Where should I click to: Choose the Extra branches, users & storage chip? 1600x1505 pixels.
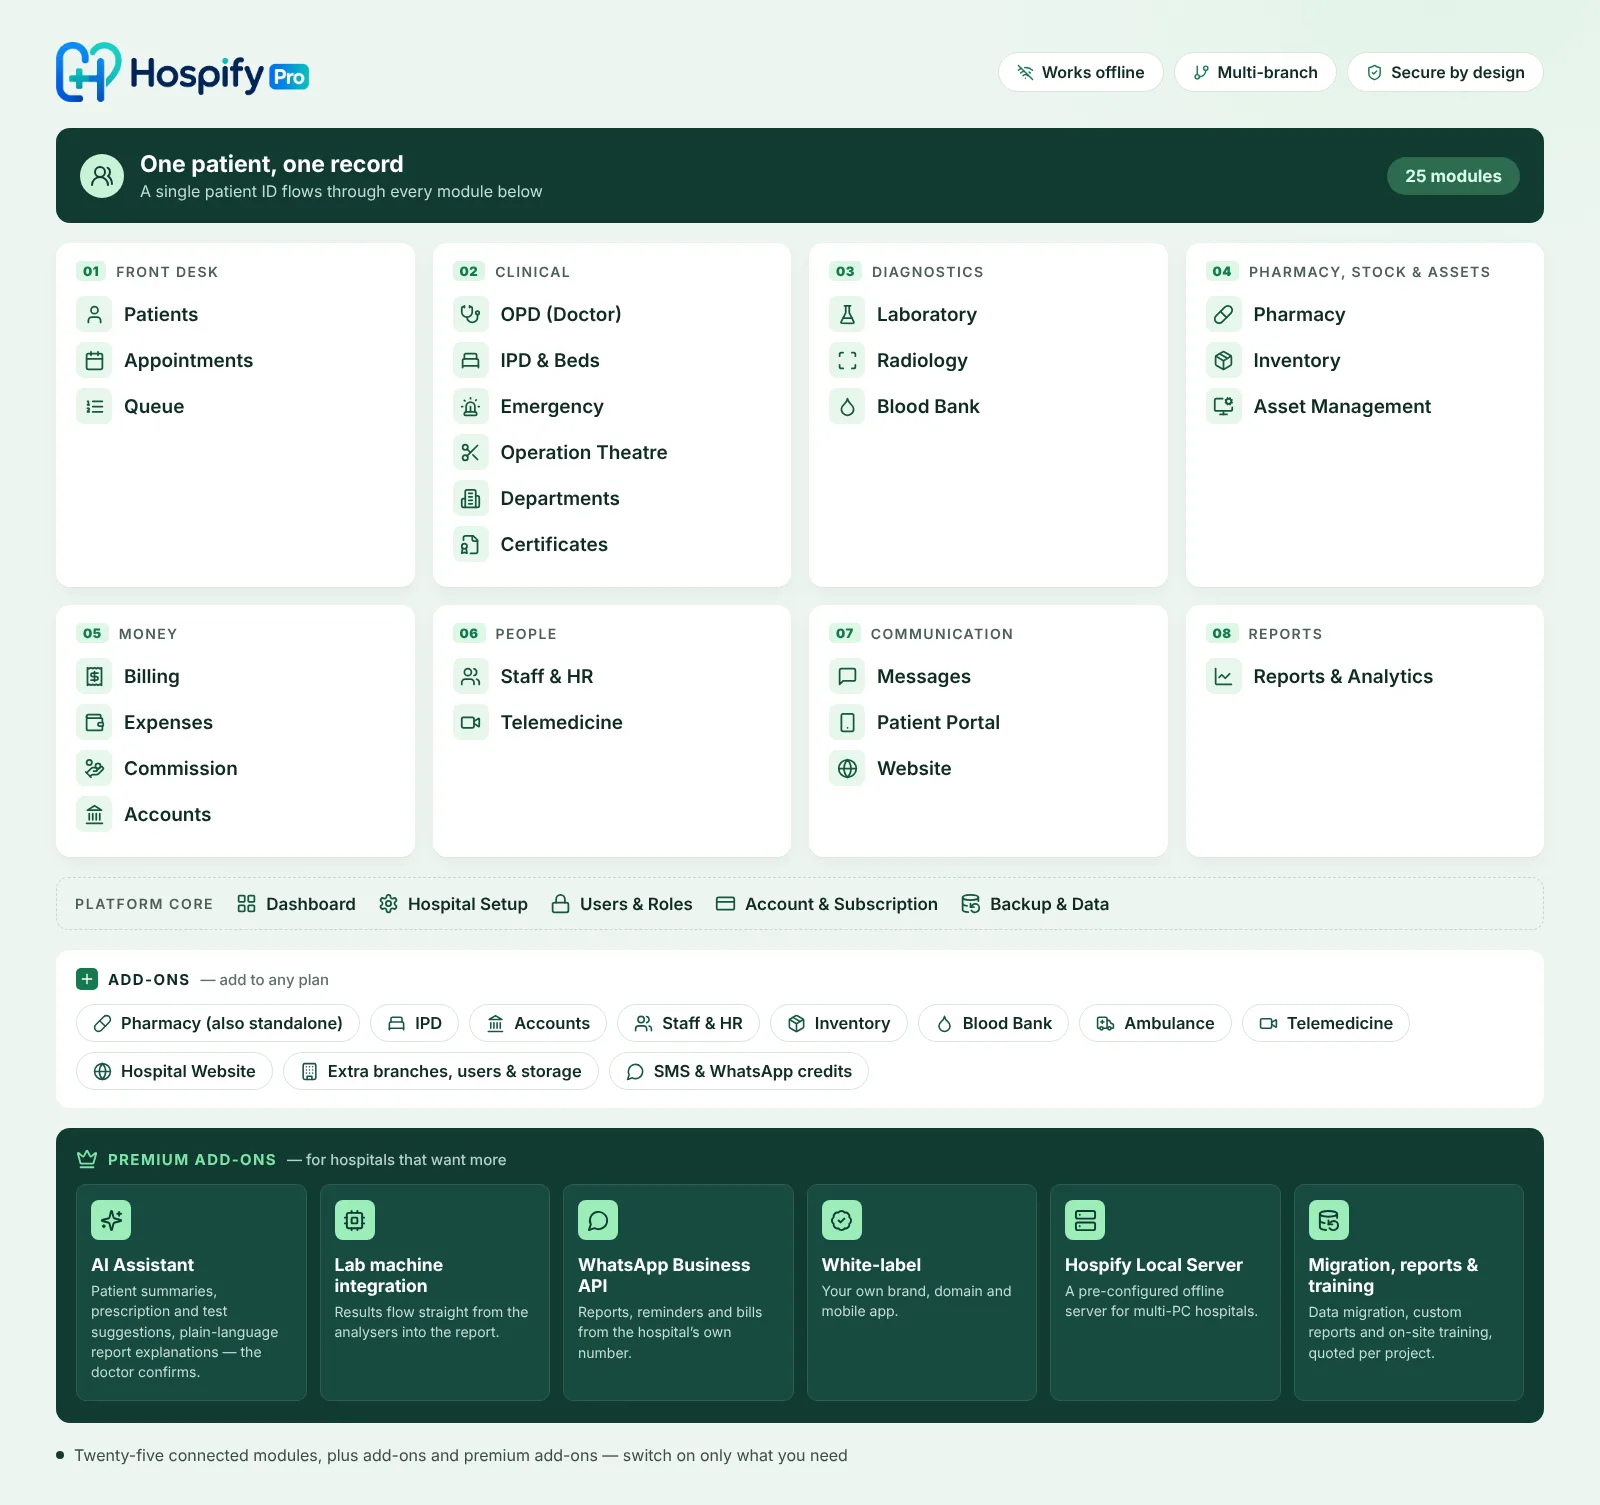441,1071
